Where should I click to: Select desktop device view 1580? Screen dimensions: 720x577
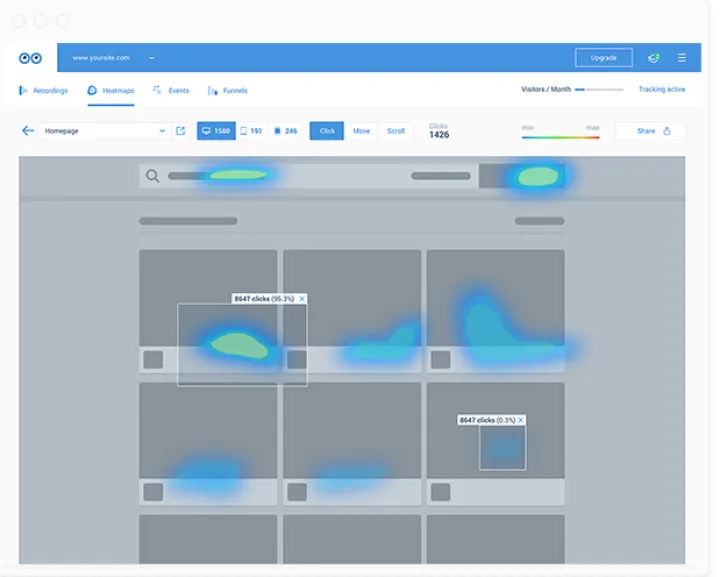216,131
